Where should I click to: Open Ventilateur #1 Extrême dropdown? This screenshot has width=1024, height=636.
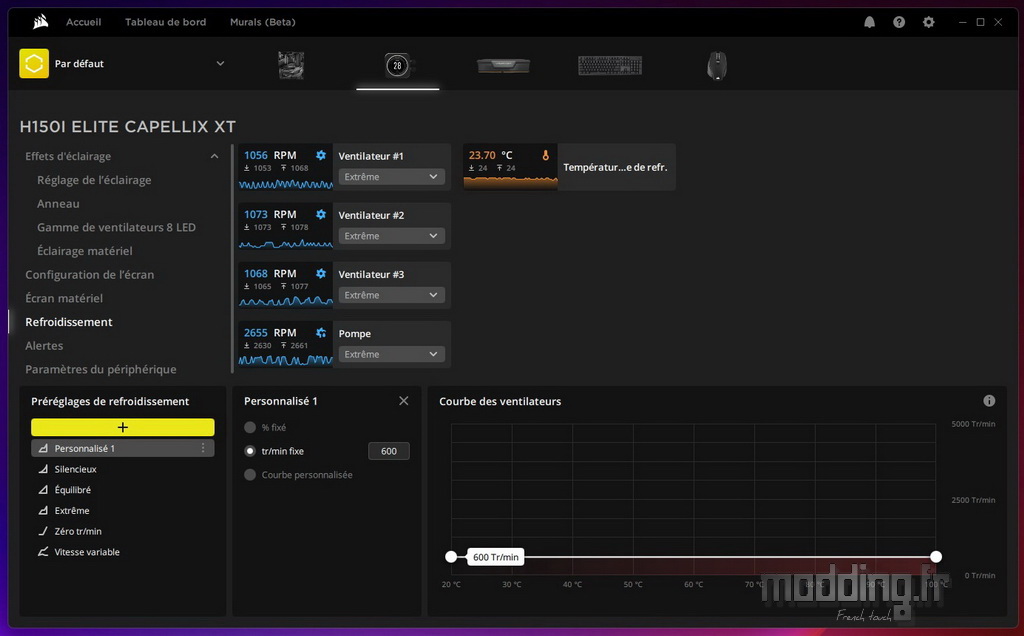tap(391, 177)
